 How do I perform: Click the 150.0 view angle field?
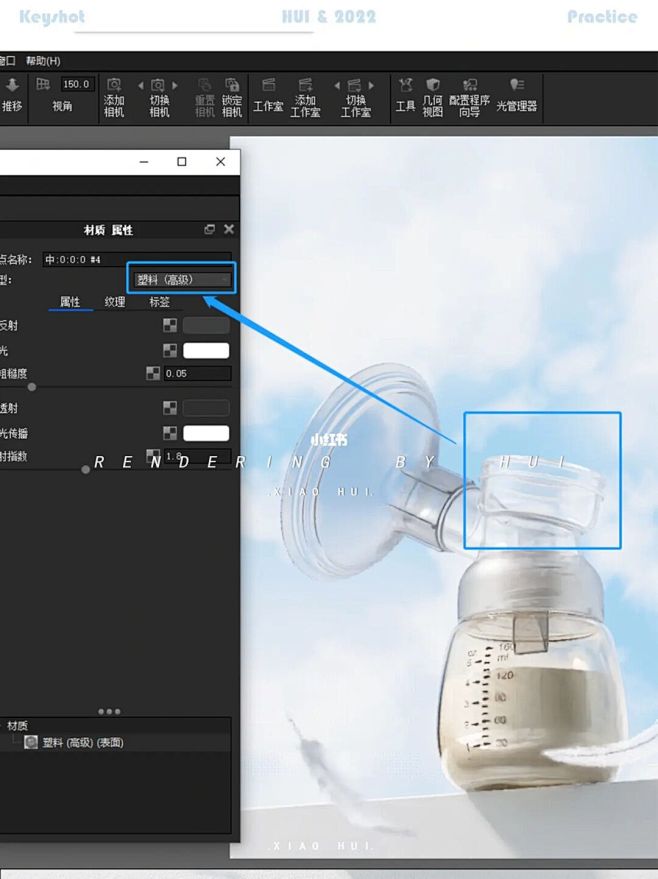pyautogui.click(x=76, y=84)
